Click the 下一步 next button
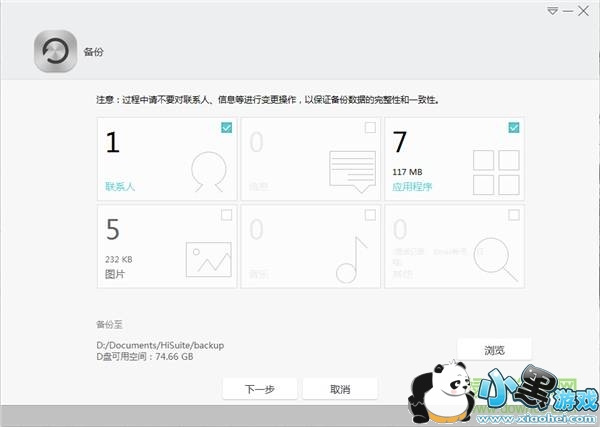Screen dimensions: 600x427 point(259,389)
